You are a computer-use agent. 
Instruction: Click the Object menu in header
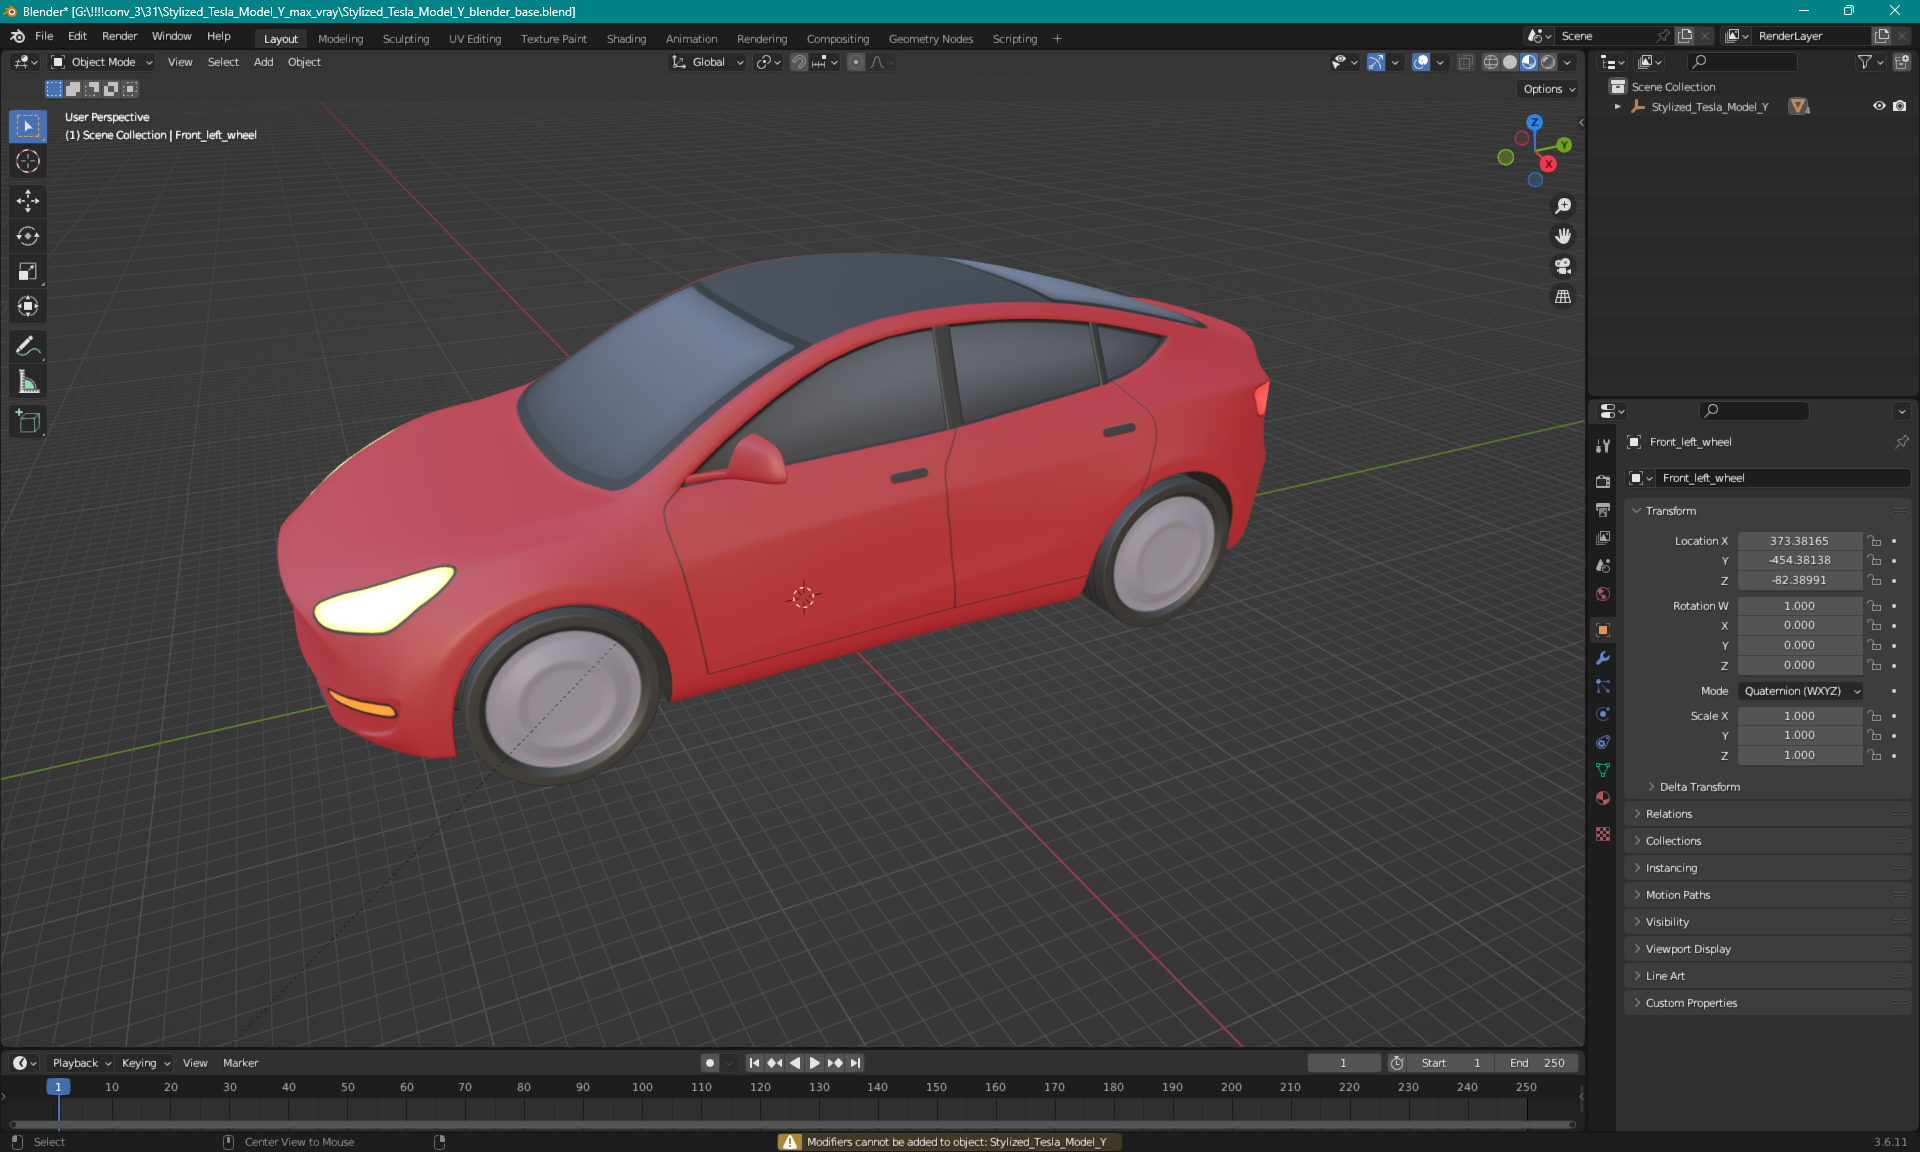pos(304,62)
